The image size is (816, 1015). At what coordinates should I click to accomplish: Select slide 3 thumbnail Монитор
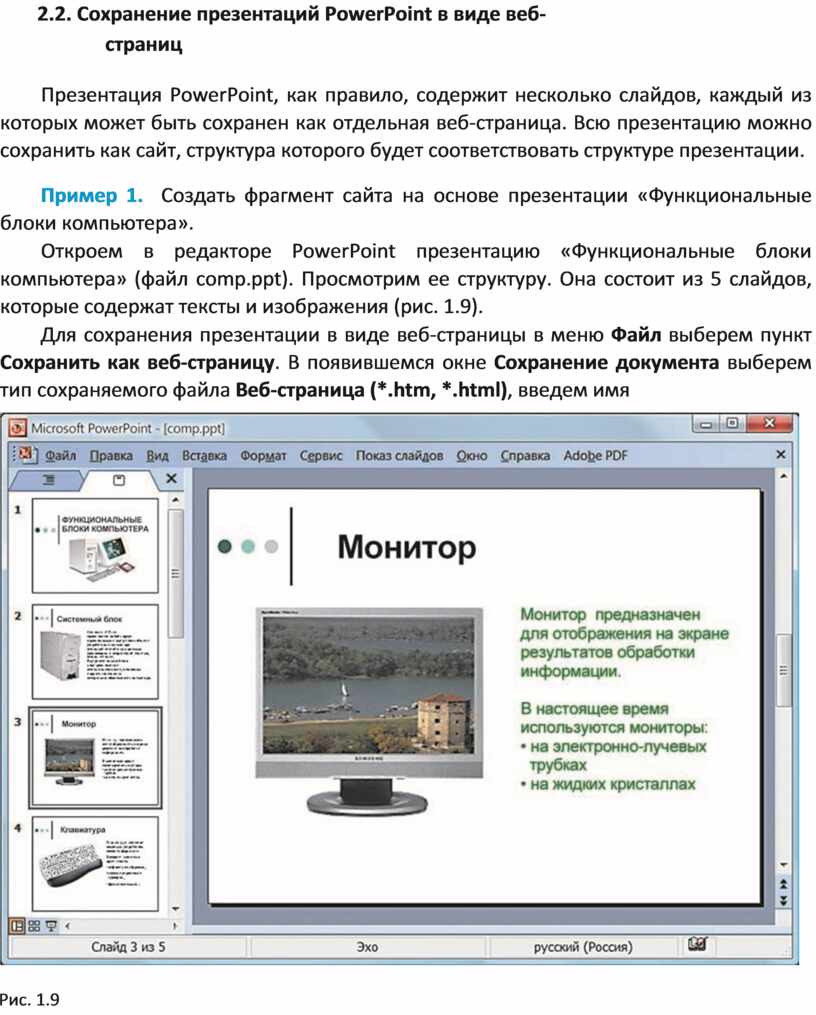click(x=95, y=757)
